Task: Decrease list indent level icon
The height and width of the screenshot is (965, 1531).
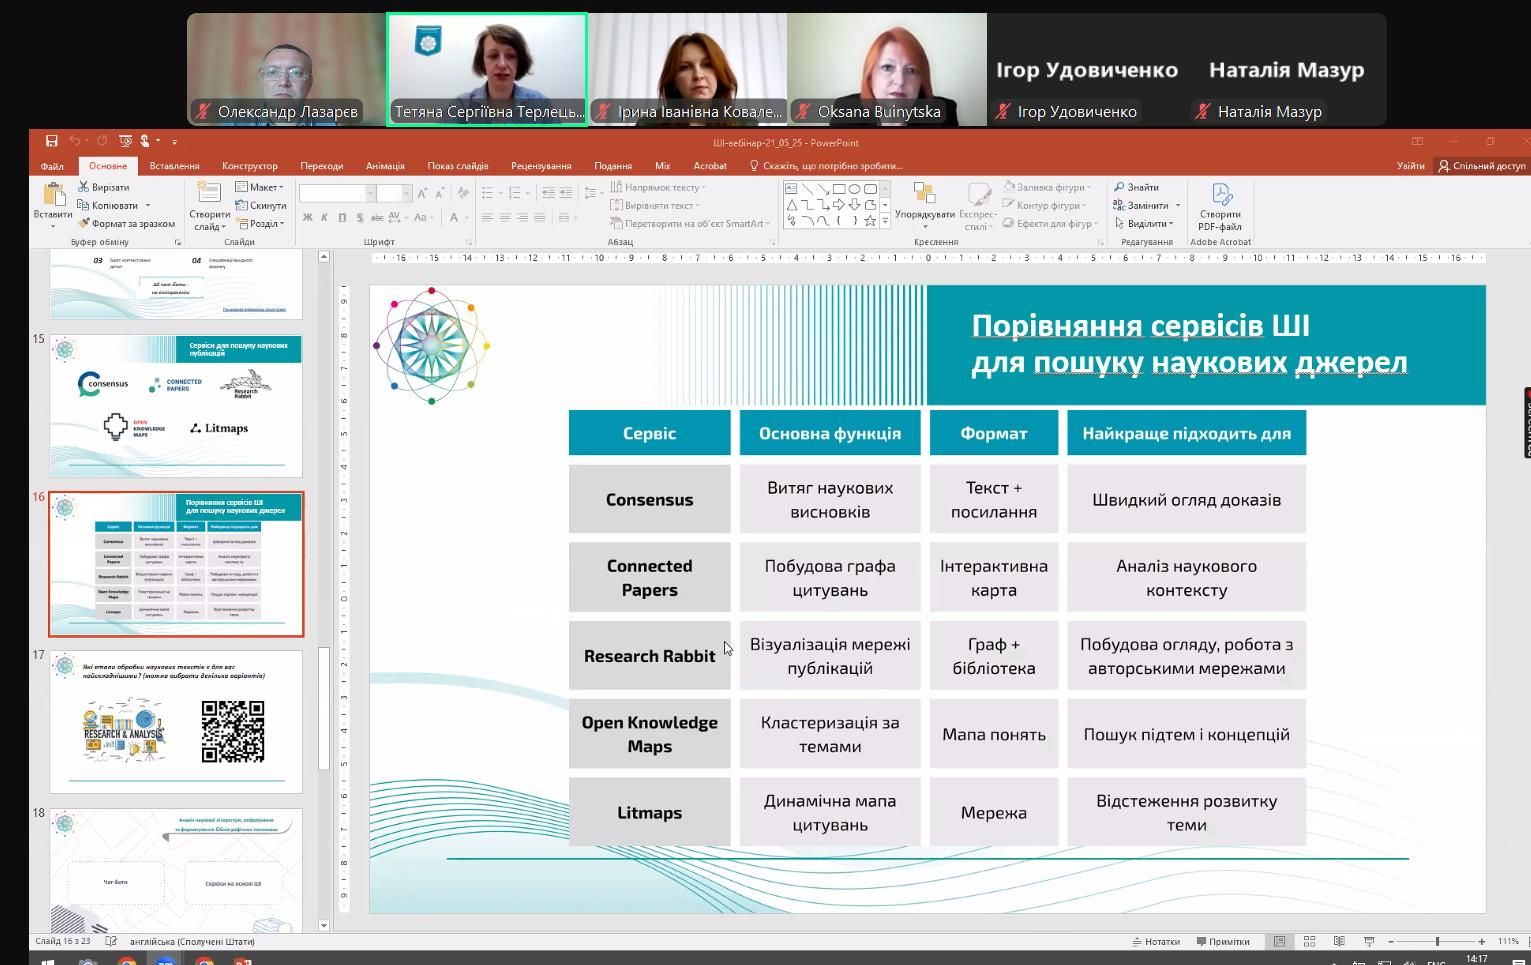Action: click(x=548, y=192)
